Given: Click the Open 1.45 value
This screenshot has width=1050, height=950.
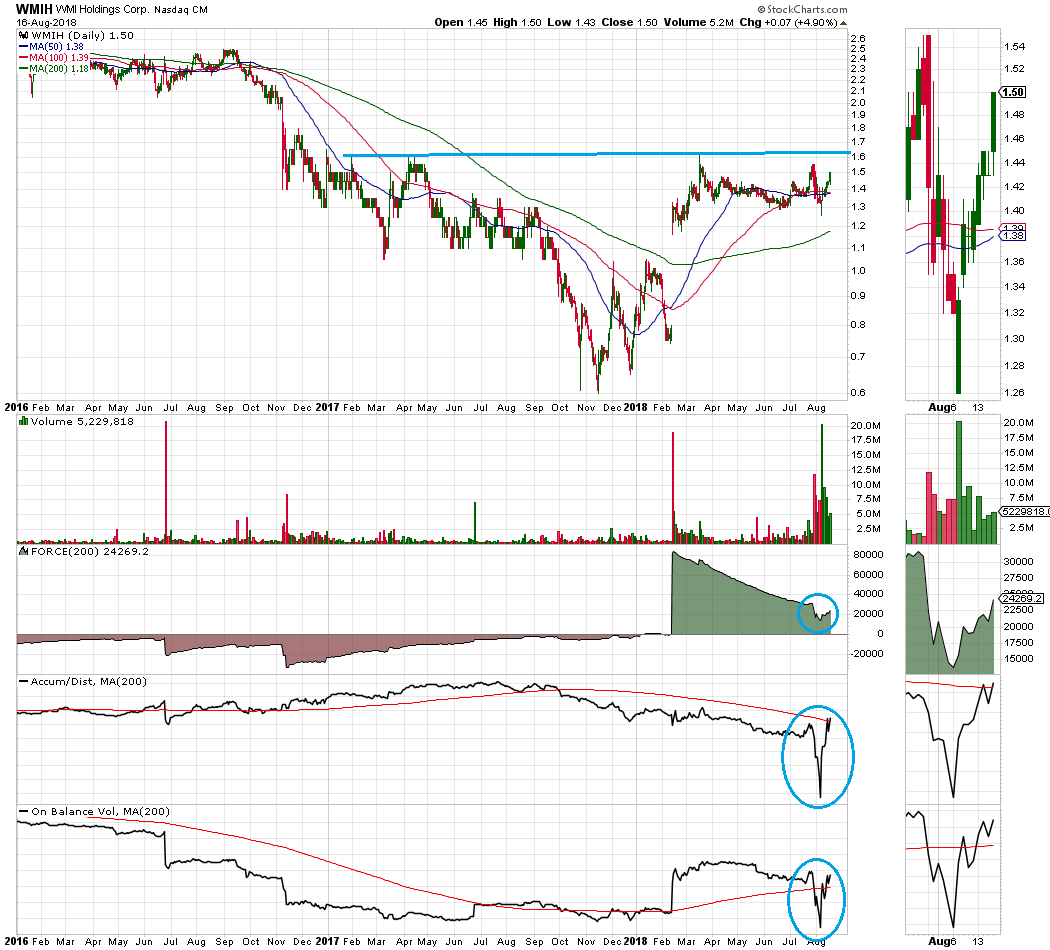Looking at the screenshot, I should (x=461, y=22).
